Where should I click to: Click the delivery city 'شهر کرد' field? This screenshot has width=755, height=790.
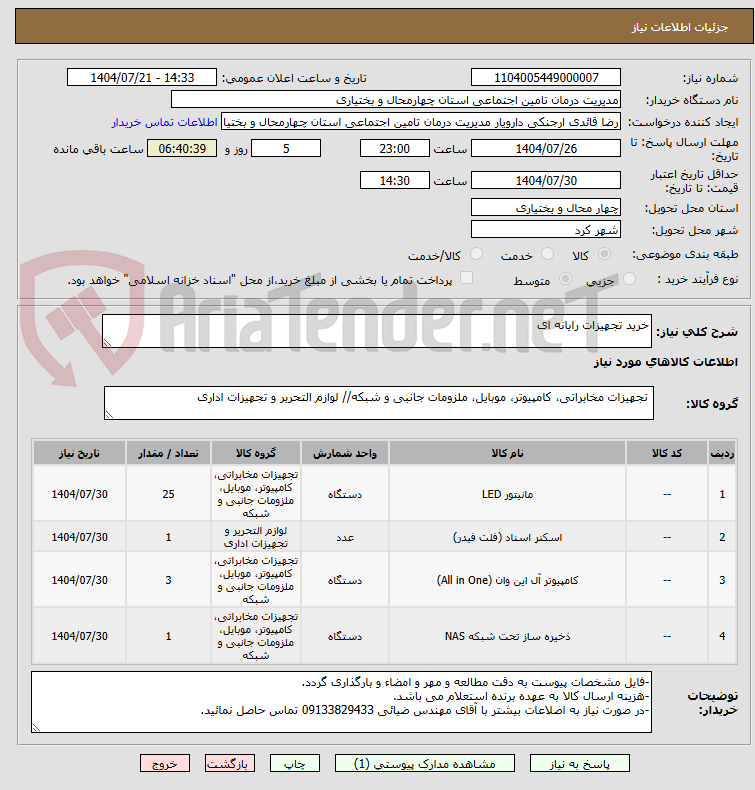coord(545,230)
